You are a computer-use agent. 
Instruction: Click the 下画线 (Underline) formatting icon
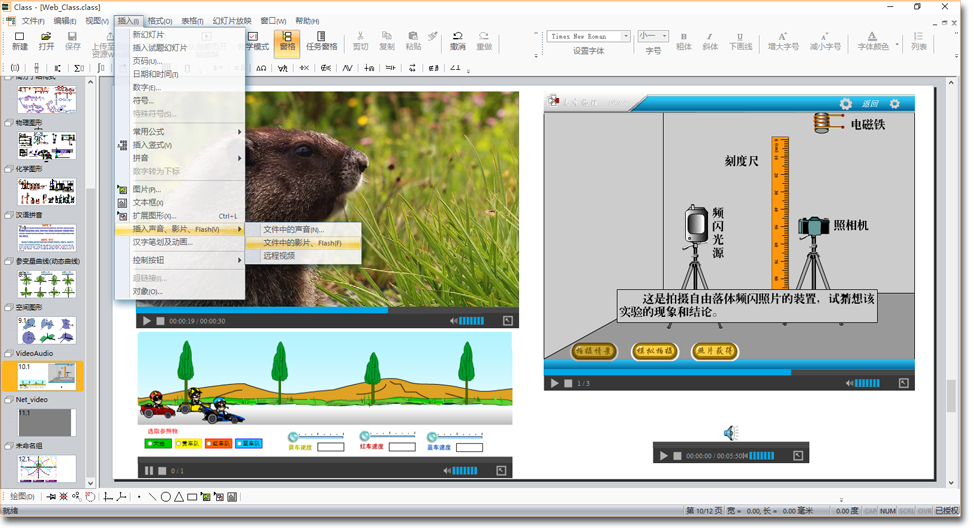pyautogui.click(x=740, y=40)
